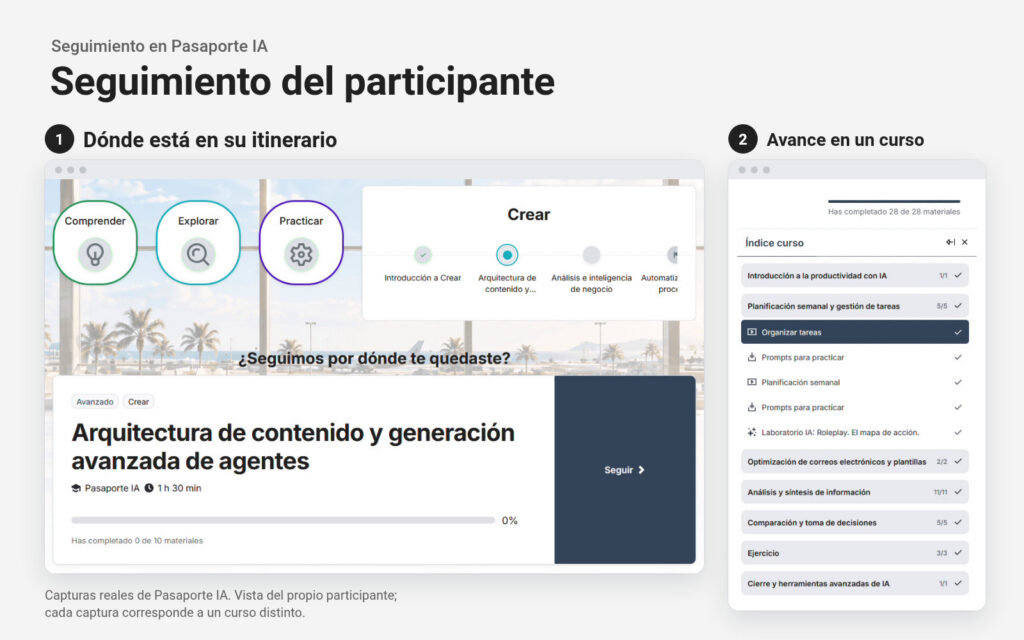Select the completed Introducción a Crear step marker
The height and width of the screenshot is (640, 1024).
tap(423, 255)
